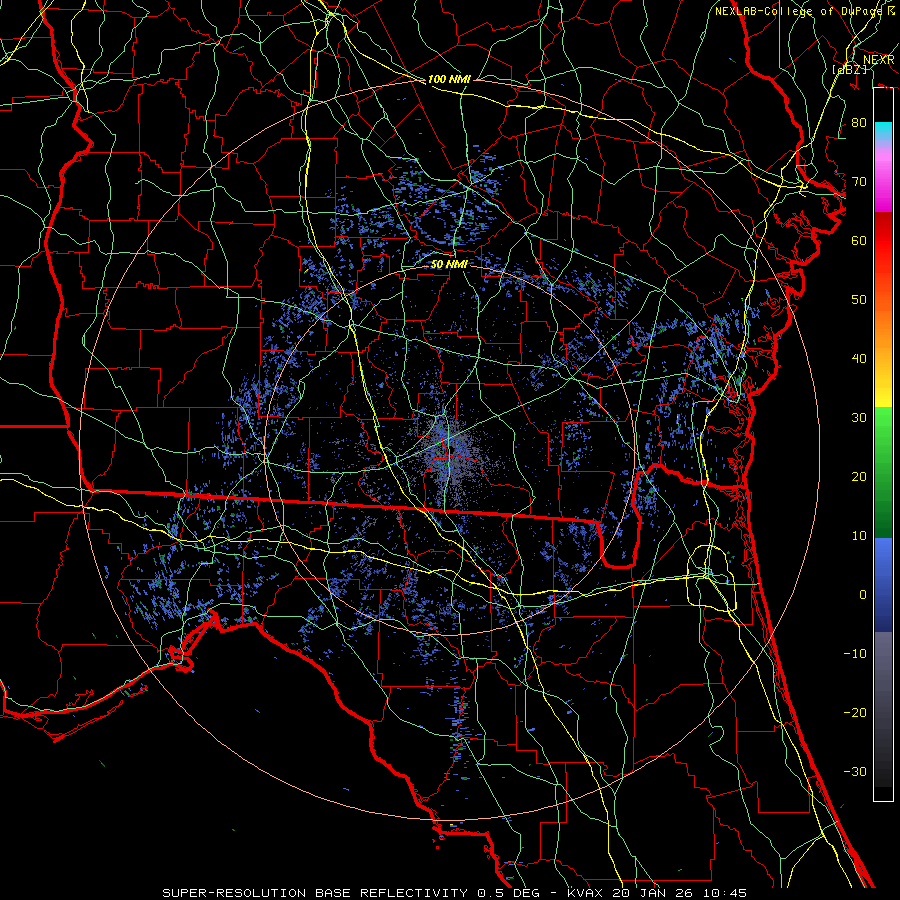Click the "70" value on the dBZ scale

click(859, 181)
